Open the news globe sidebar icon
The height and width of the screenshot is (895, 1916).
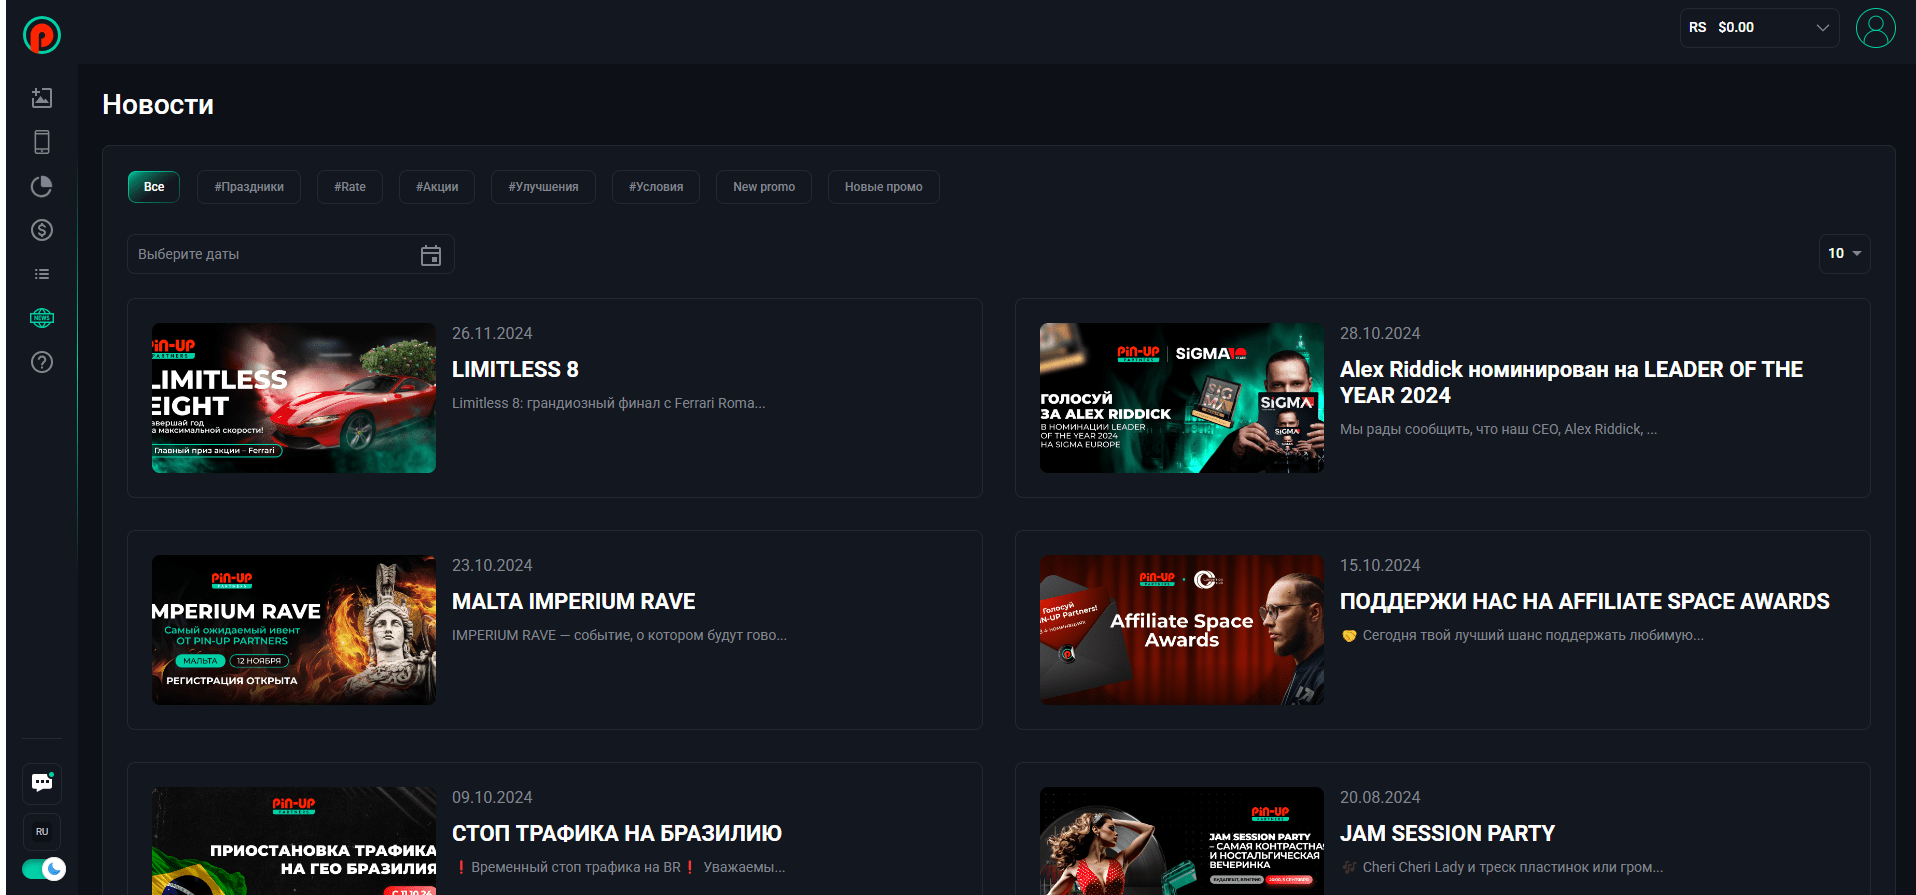[42, 318]
